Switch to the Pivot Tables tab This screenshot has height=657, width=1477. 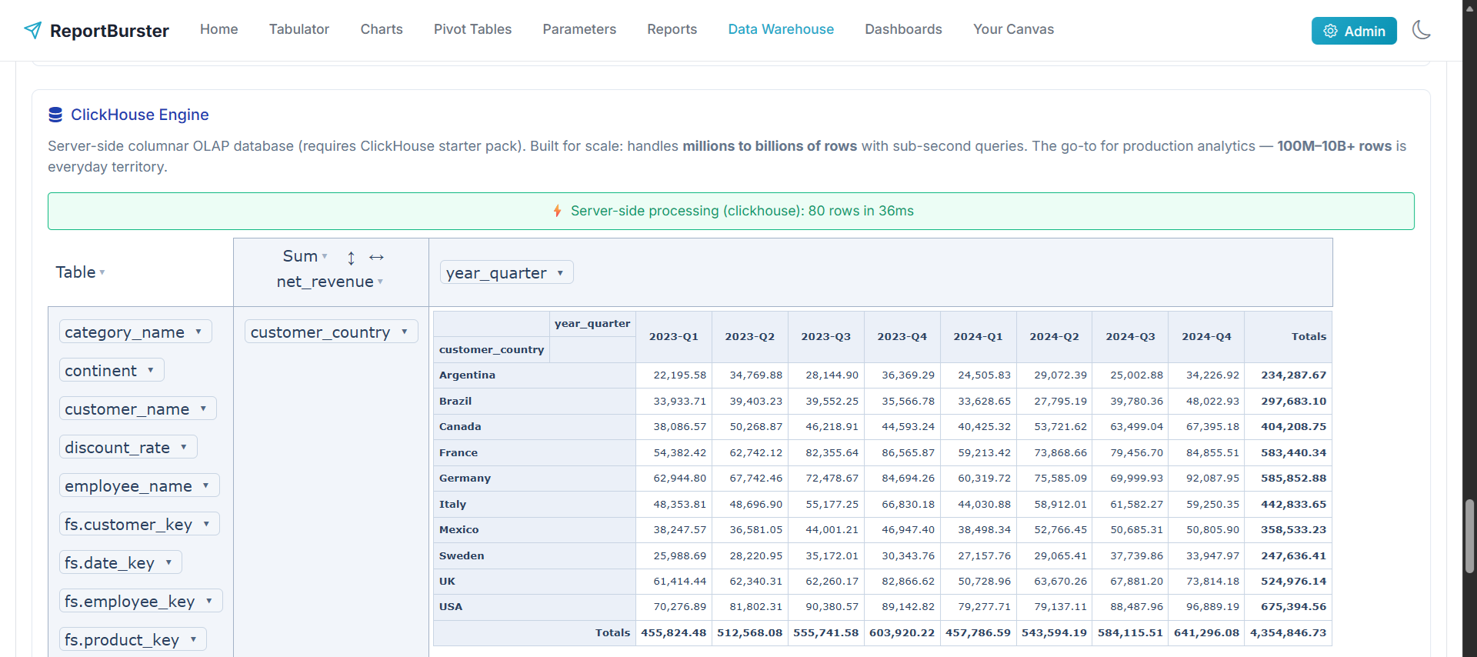pos(472,29)
